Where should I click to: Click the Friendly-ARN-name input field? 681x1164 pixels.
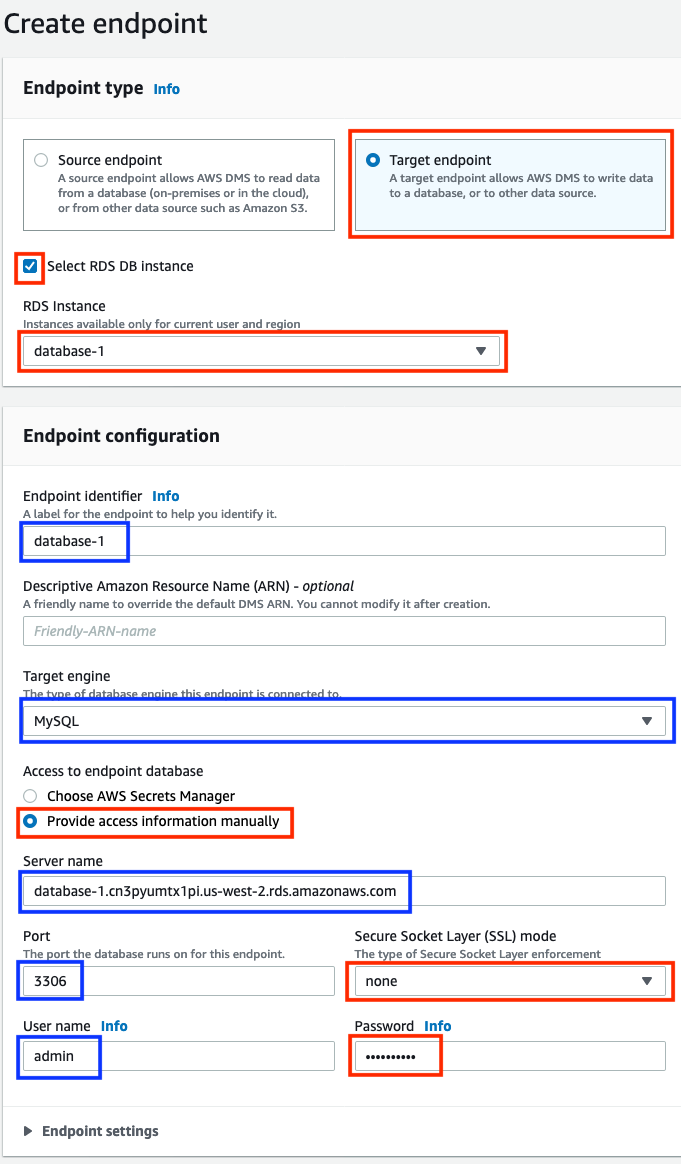[x=344, y=631]
